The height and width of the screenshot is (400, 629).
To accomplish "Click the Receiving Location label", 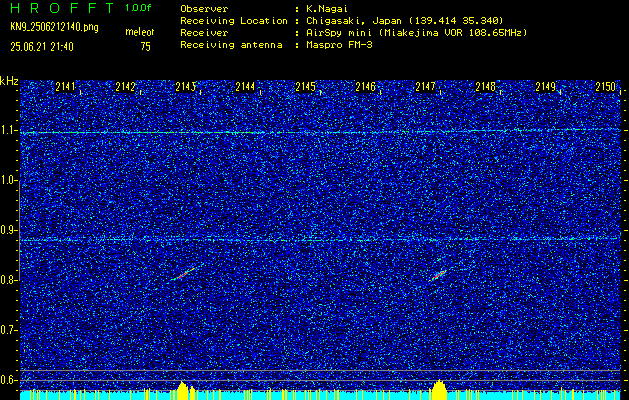I will point(234,21).
